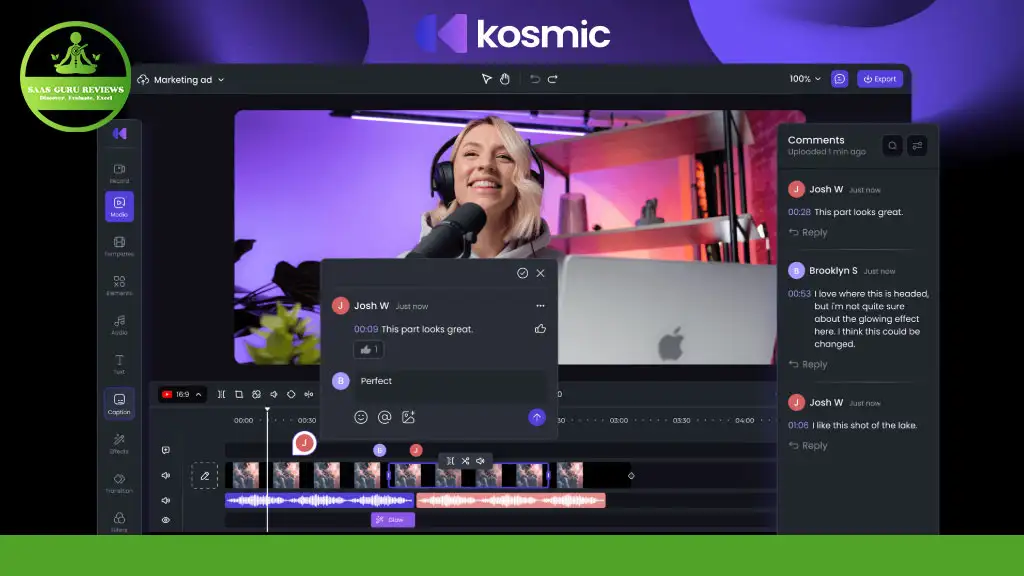
Task: Select the hand pan tool
Action: [505, 79]
